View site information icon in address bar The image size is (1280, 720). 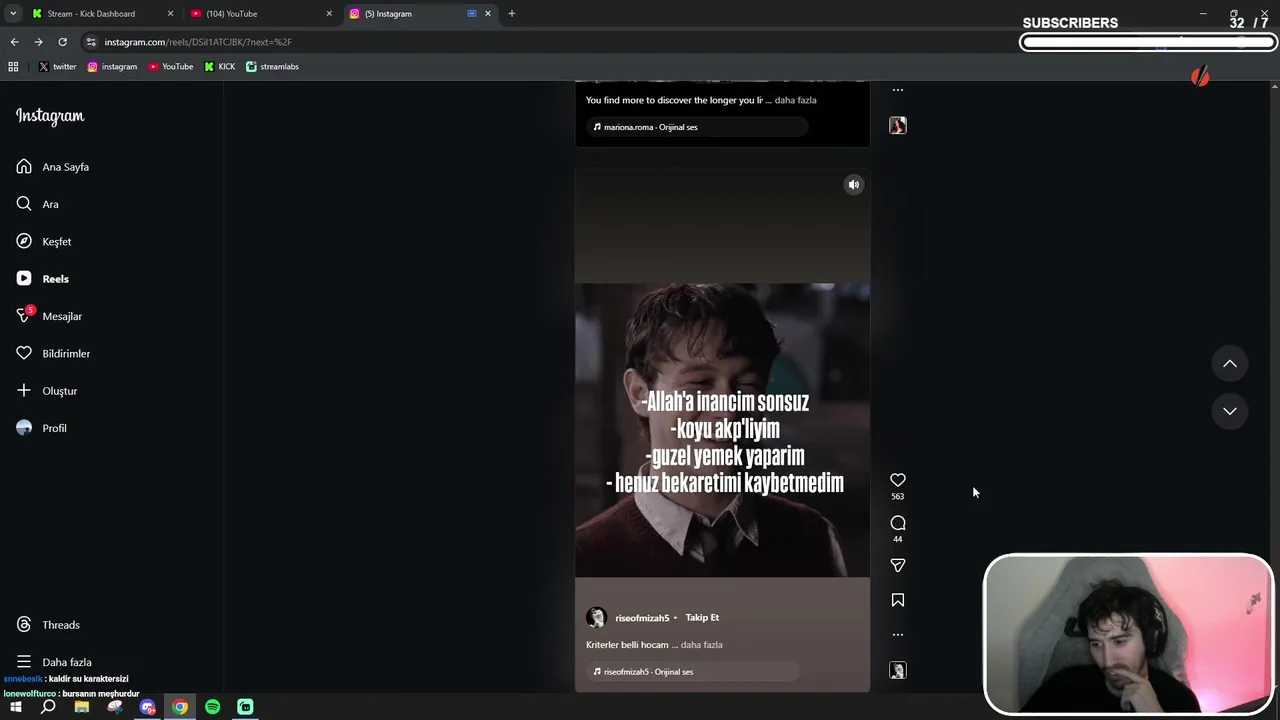(x=91, y=42)
